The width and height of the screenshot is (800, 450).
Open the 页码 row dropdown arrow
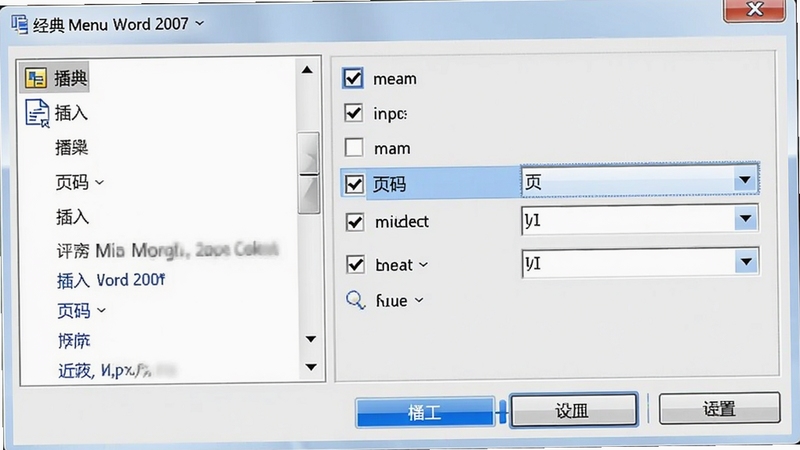point(745,180)
